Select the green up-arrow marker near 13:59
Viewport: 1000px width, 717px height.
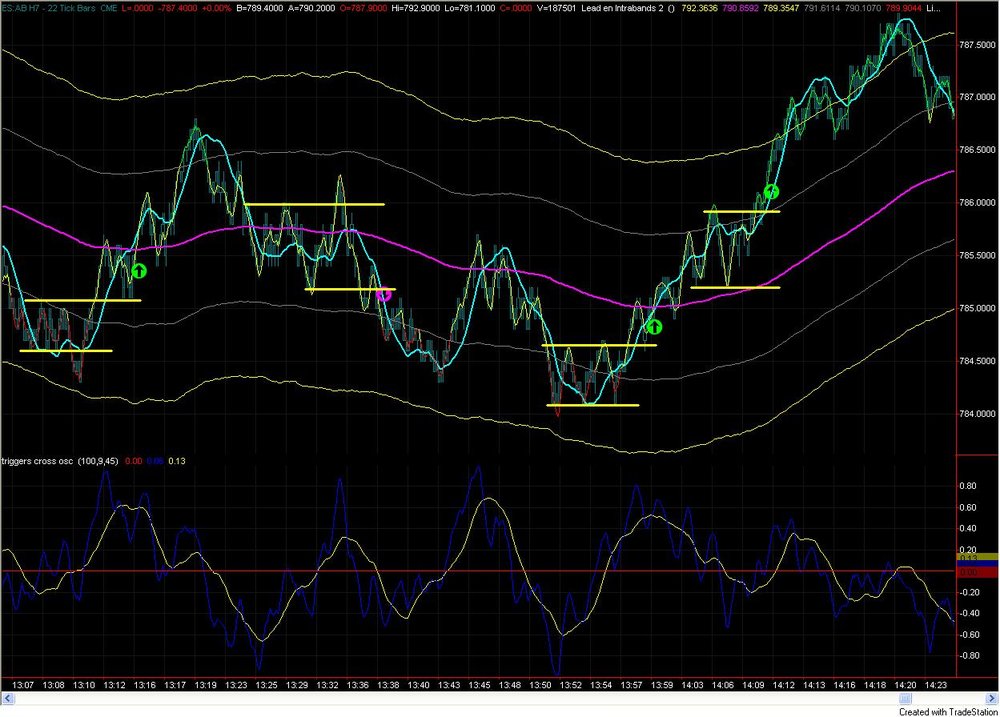(654, 327)
